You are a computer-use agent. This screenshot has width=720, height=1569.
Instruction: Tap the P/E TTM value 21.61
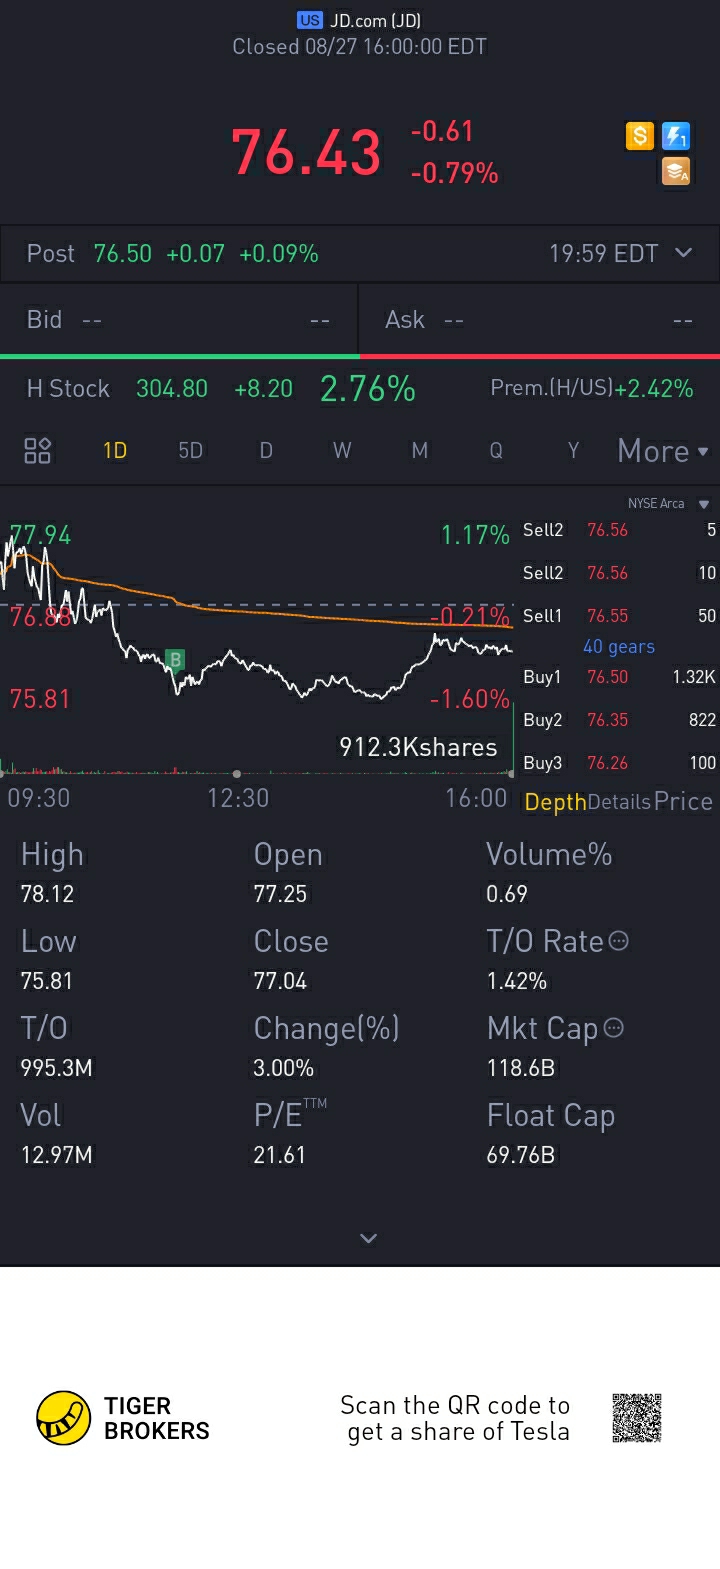[x=279, y=1155]
